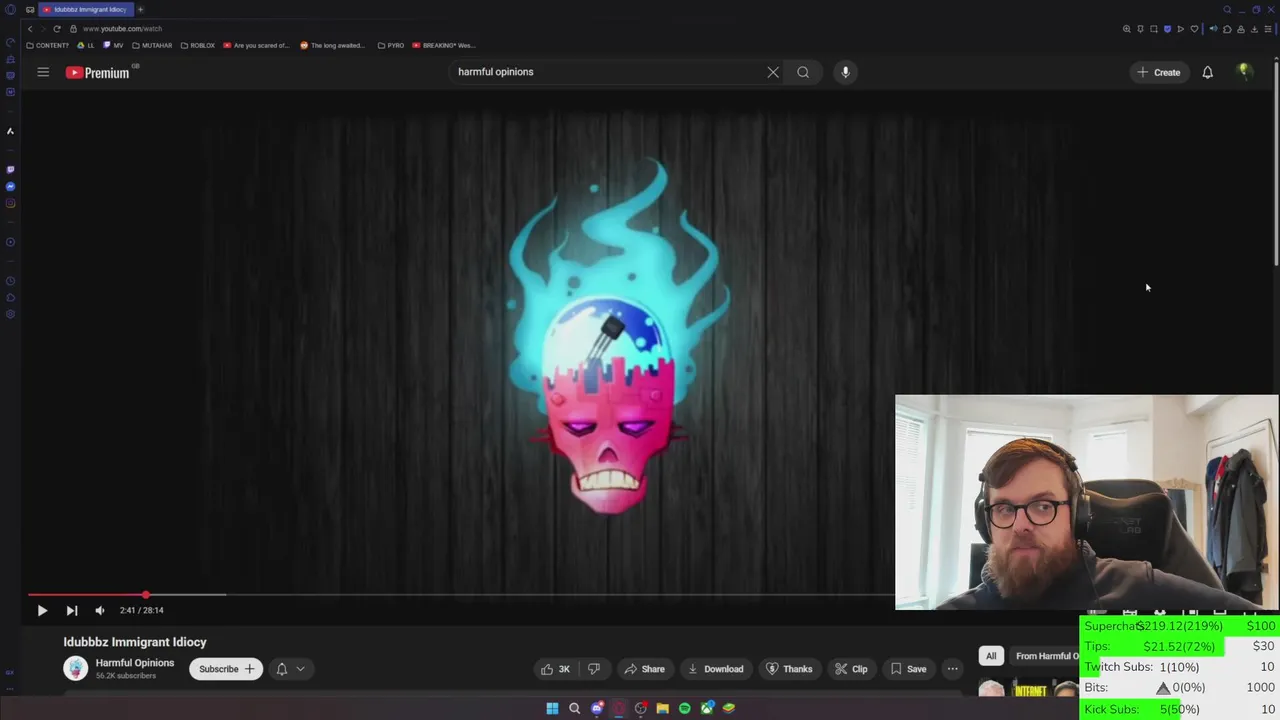The image size is (1280, 720).
Task: Open Spotify from the taskbar
Action: coord(684,708)
